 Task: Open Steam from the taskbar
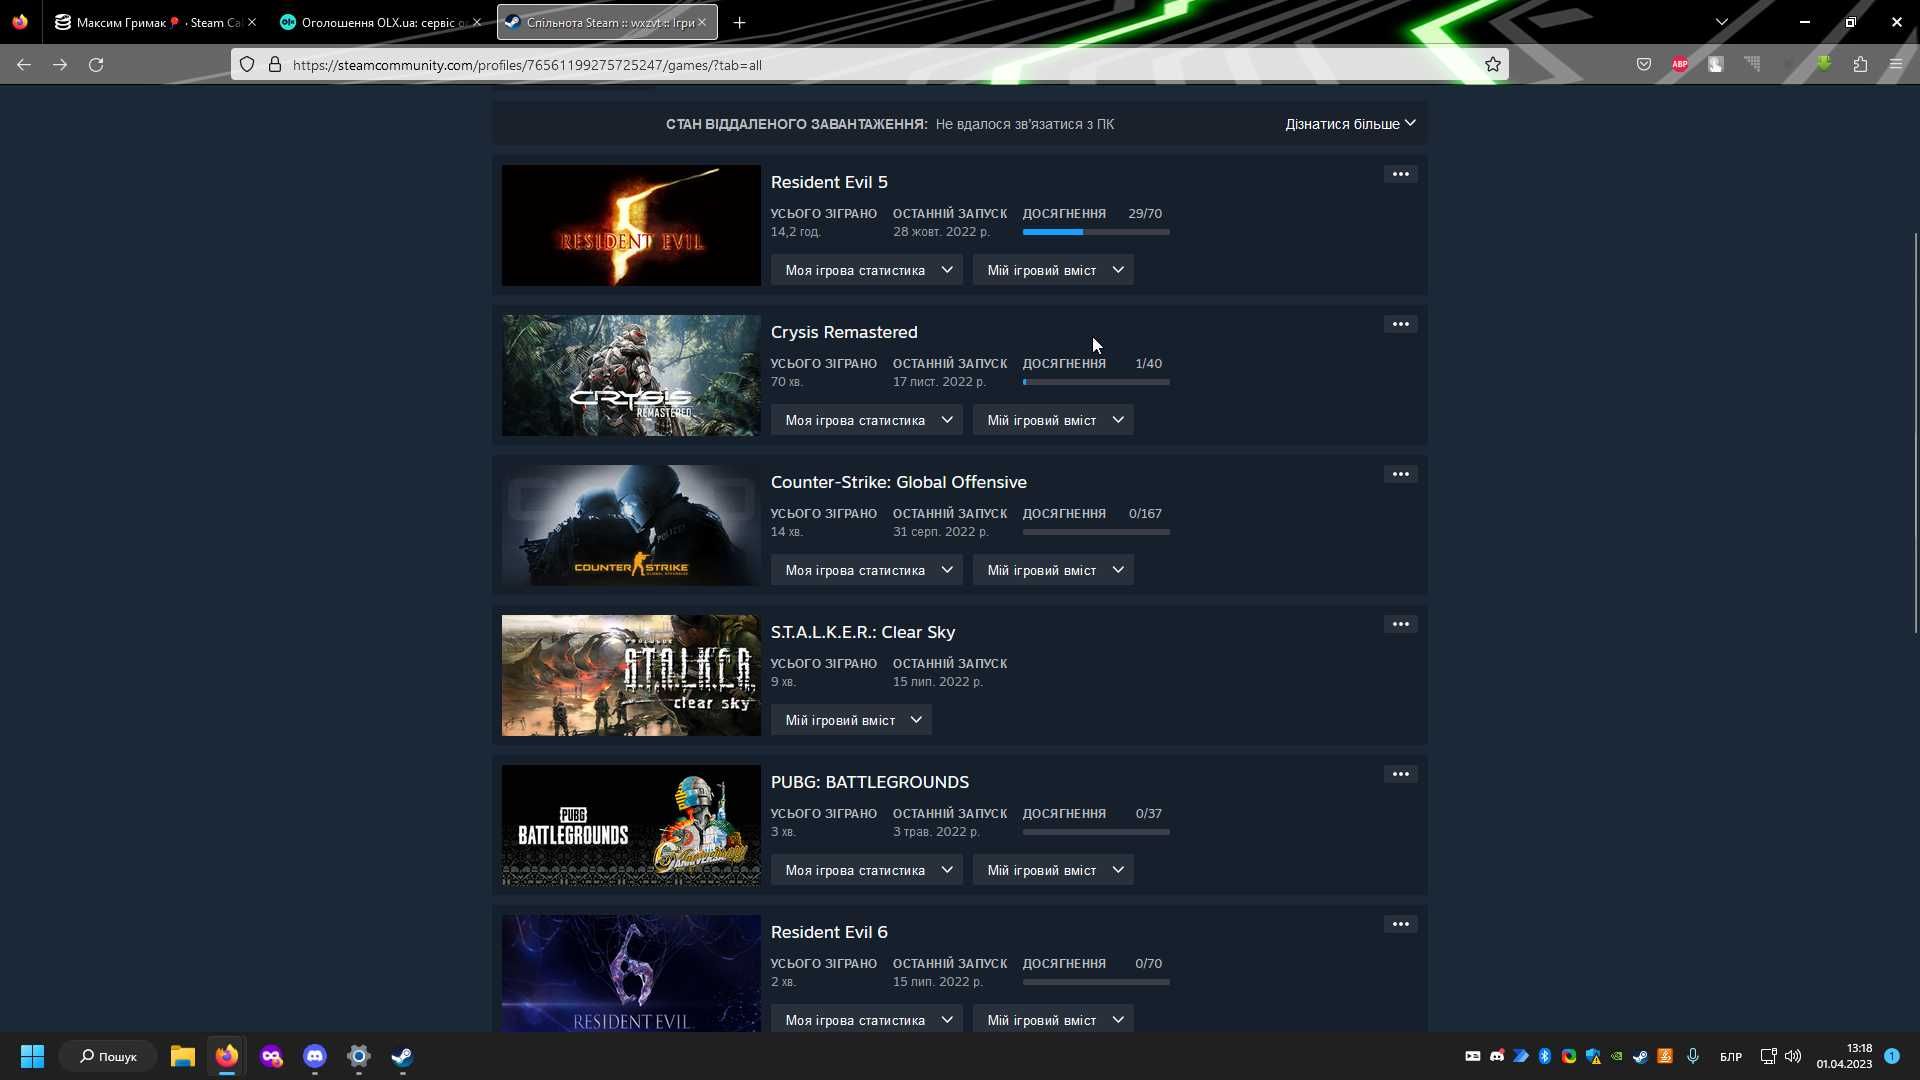(x=402, y=1056)
